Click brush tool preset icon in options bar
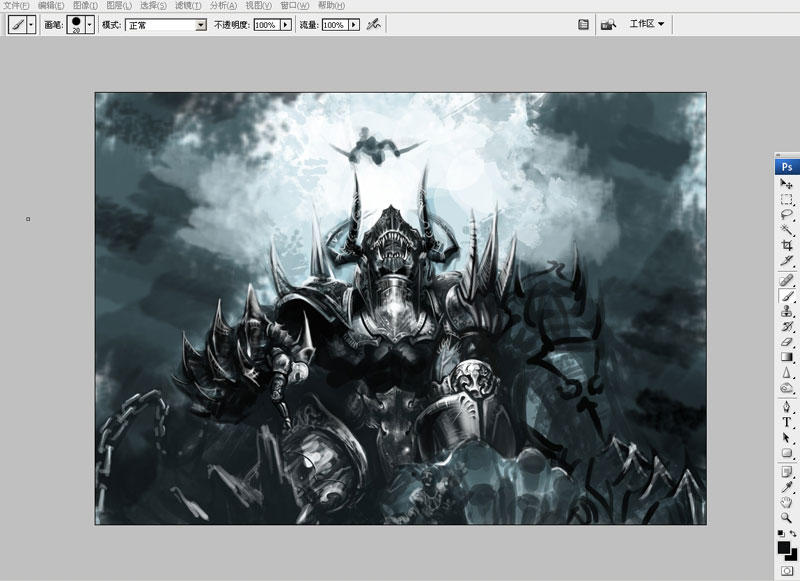The height and width of the screenshot is (581, 800). pos(18,24)
